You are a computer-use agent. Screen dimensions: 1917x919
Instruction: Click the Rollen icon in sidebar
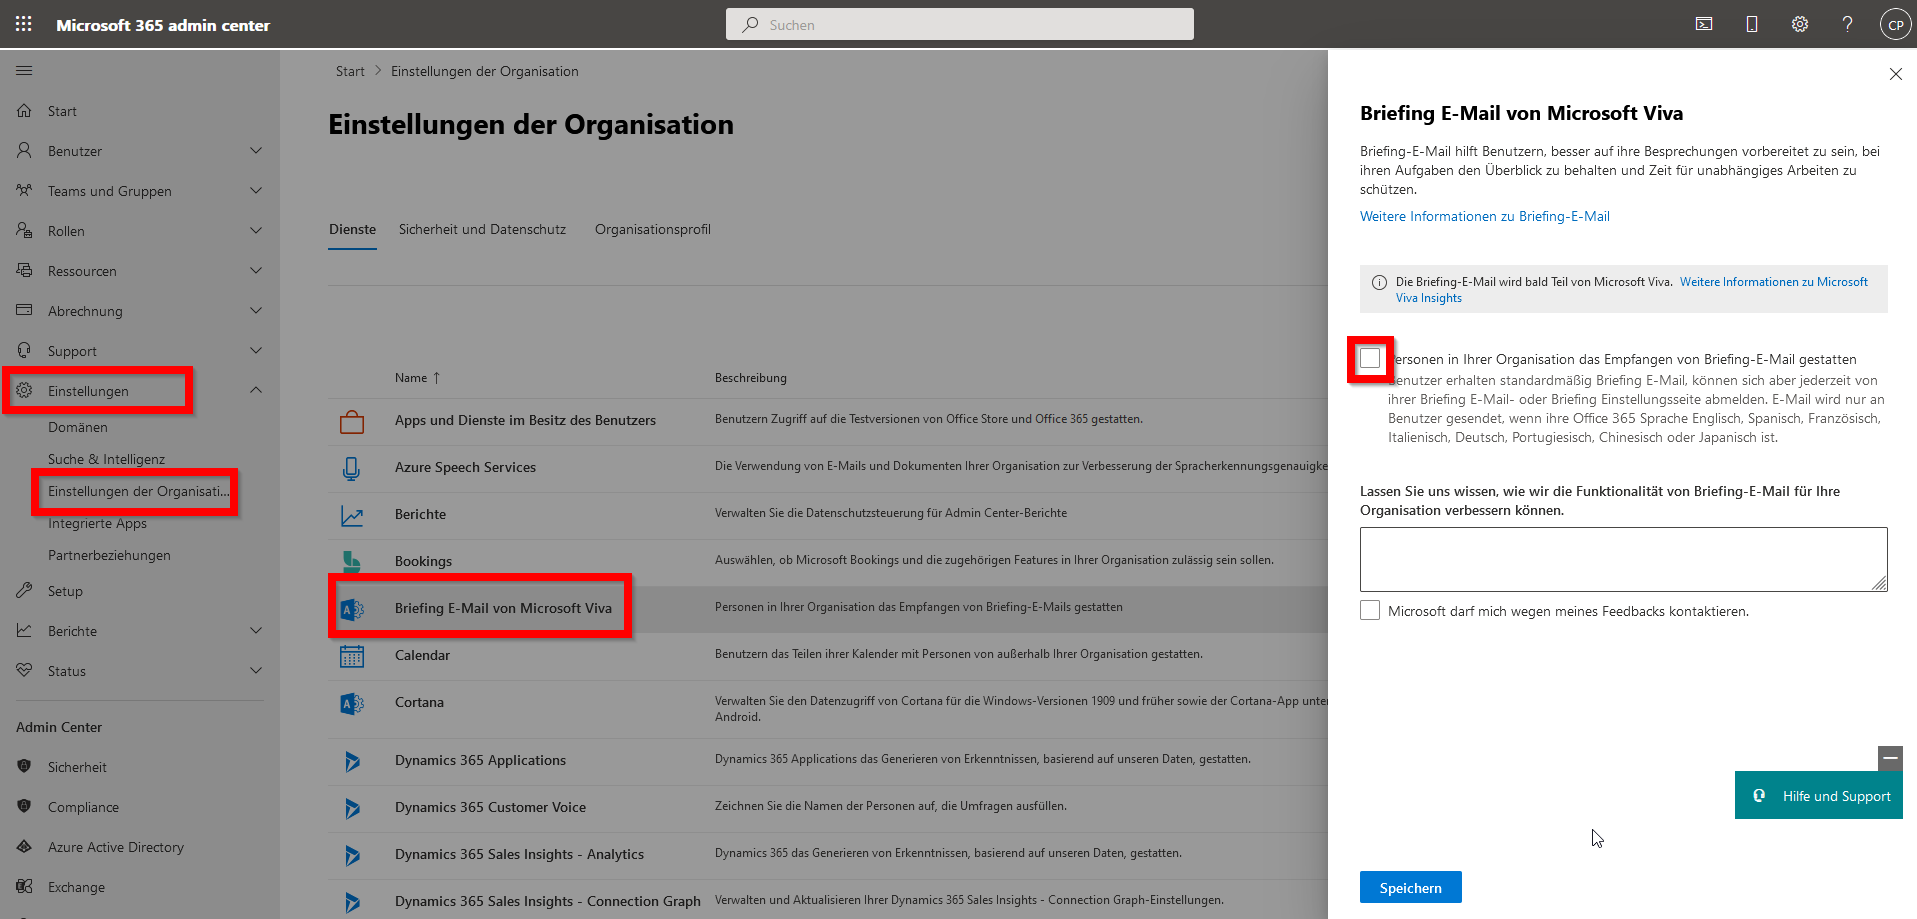(x=24, y=230)
